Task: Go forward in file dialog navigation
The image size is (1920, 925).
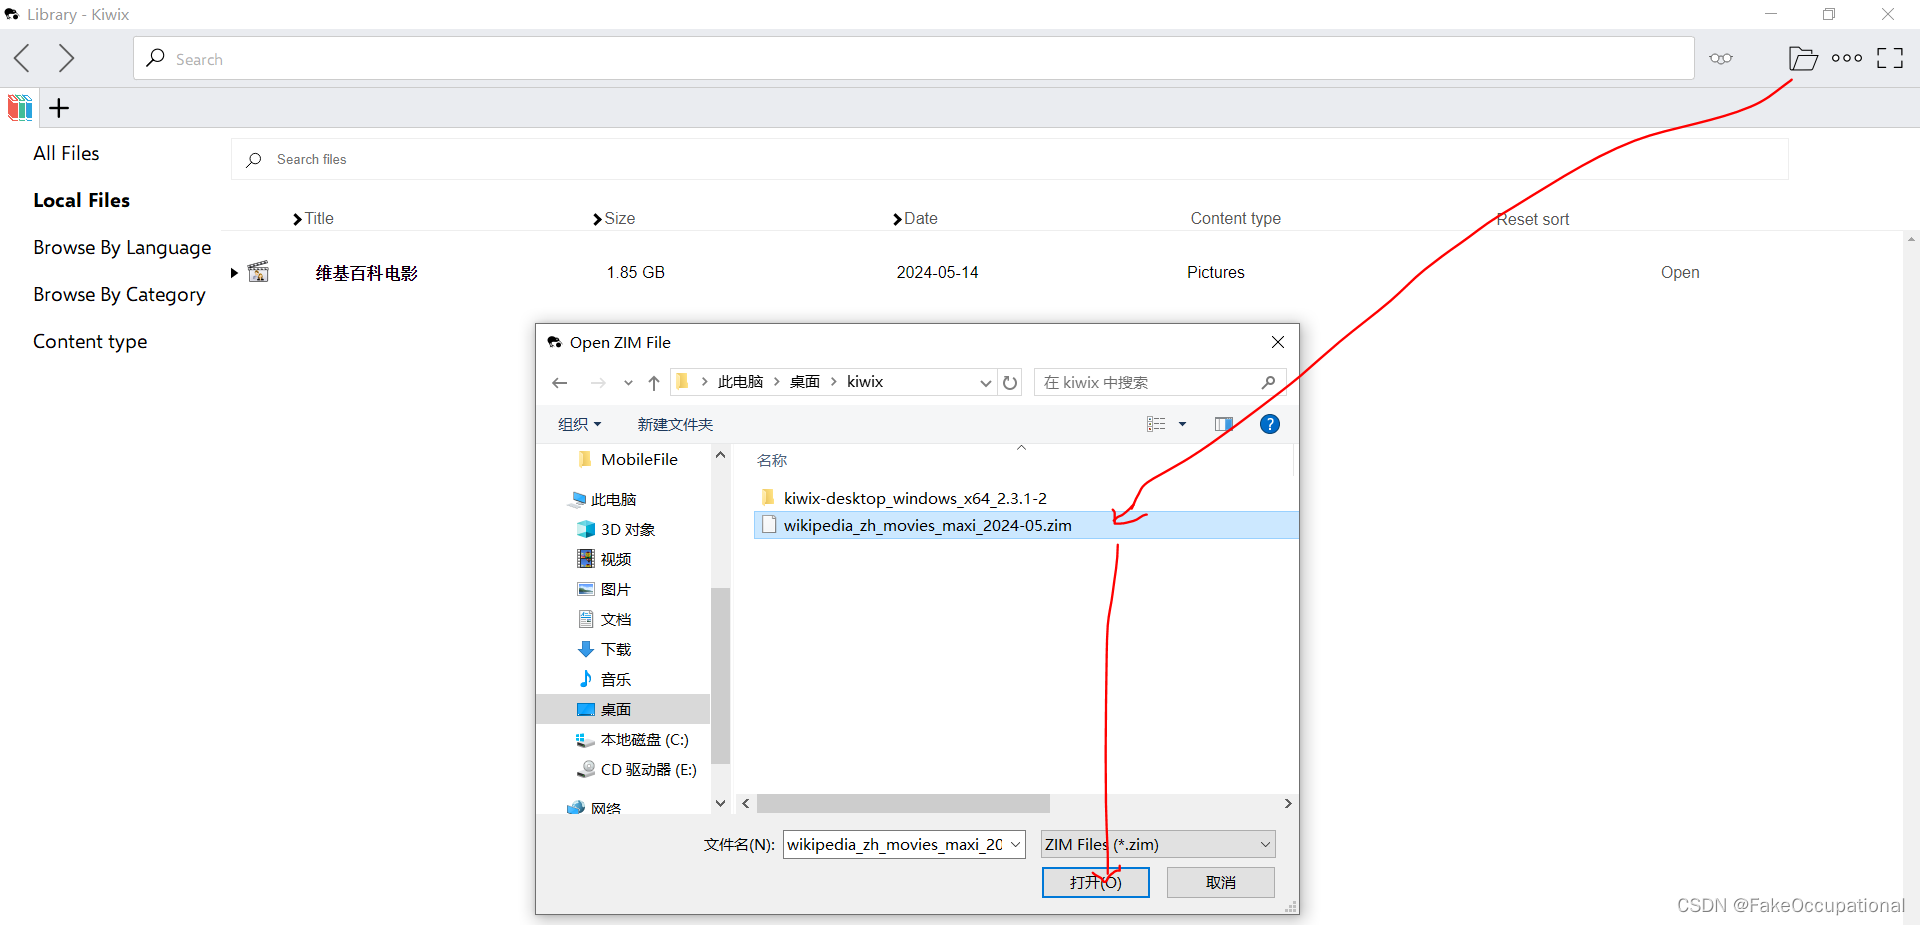Action: coord(598,383)
